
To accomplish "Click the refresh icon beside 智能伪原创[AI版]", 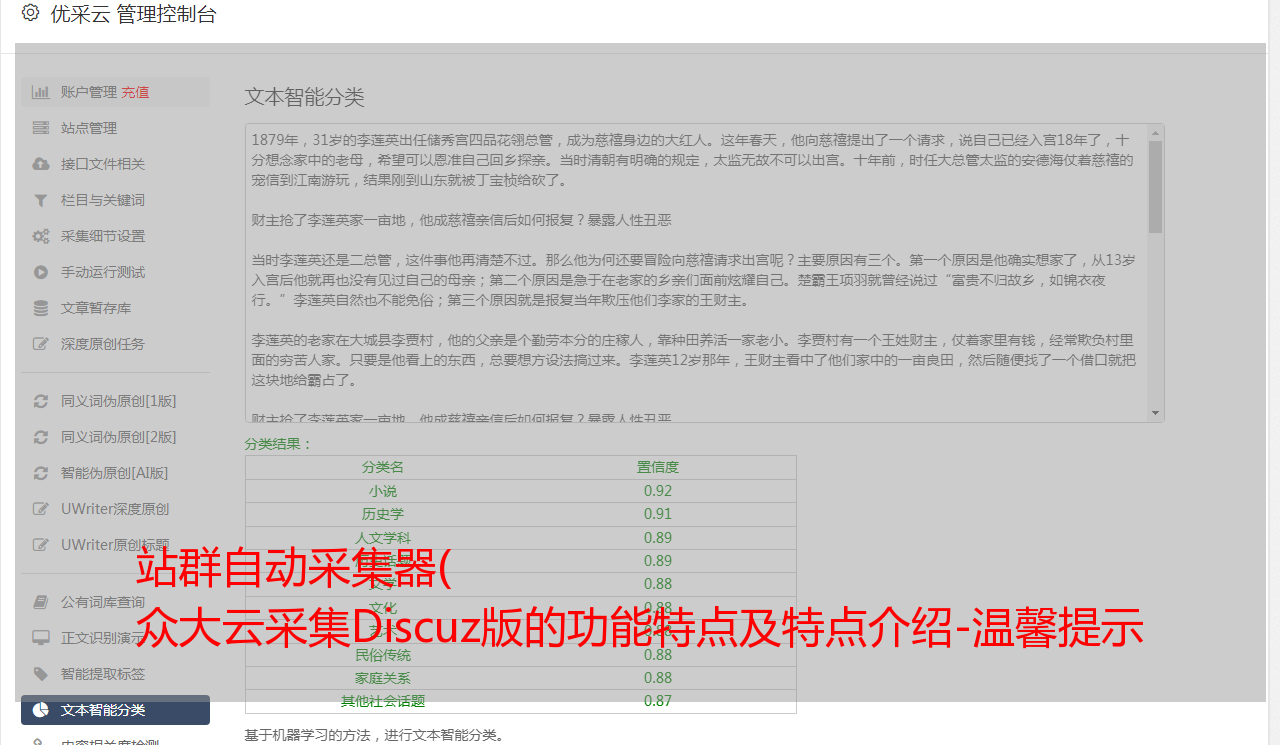I will 41,473.
